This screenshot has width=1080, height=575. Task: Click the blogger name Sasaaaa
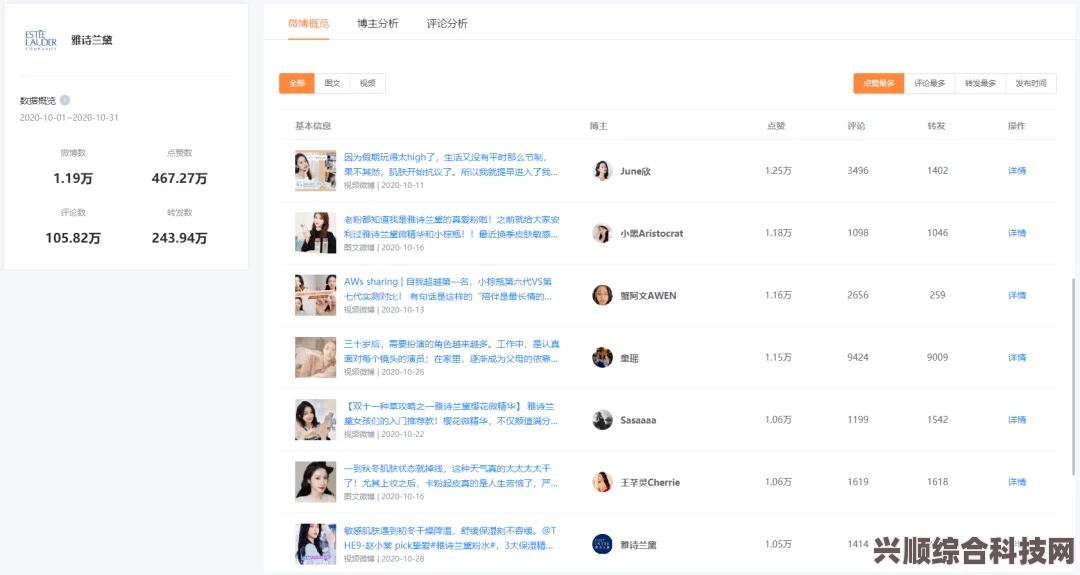coord(638,420)
